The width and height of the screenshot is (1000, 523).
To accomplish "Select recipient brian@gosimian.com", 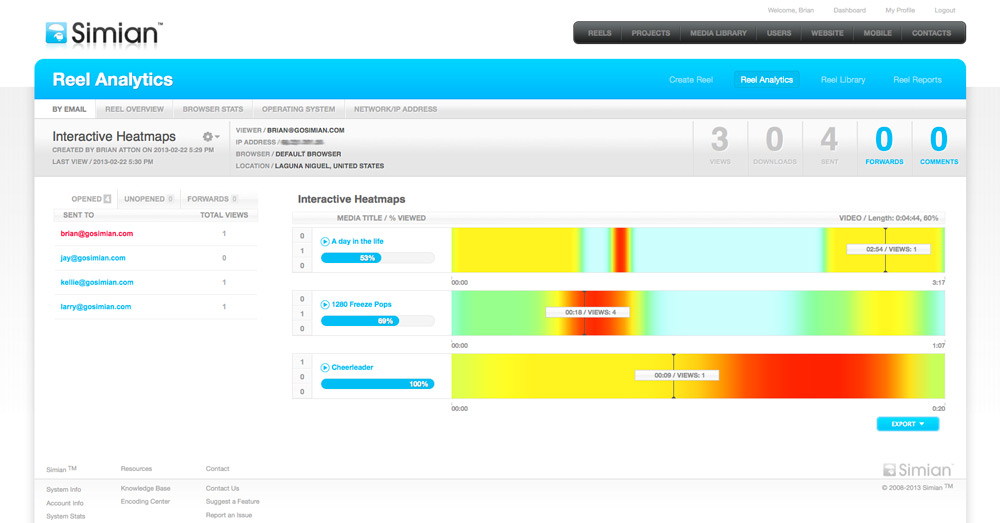I will click(97, 233).
